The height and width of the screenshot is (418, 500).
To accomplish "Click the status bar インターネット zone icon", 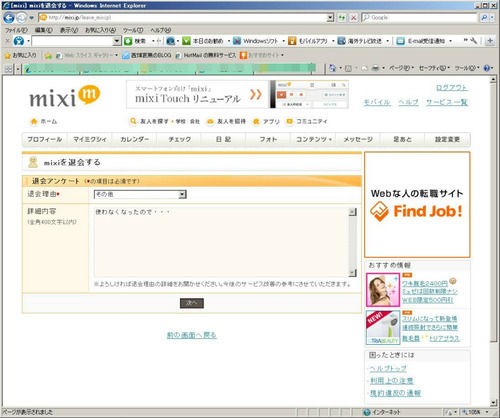I will [367, 412].
